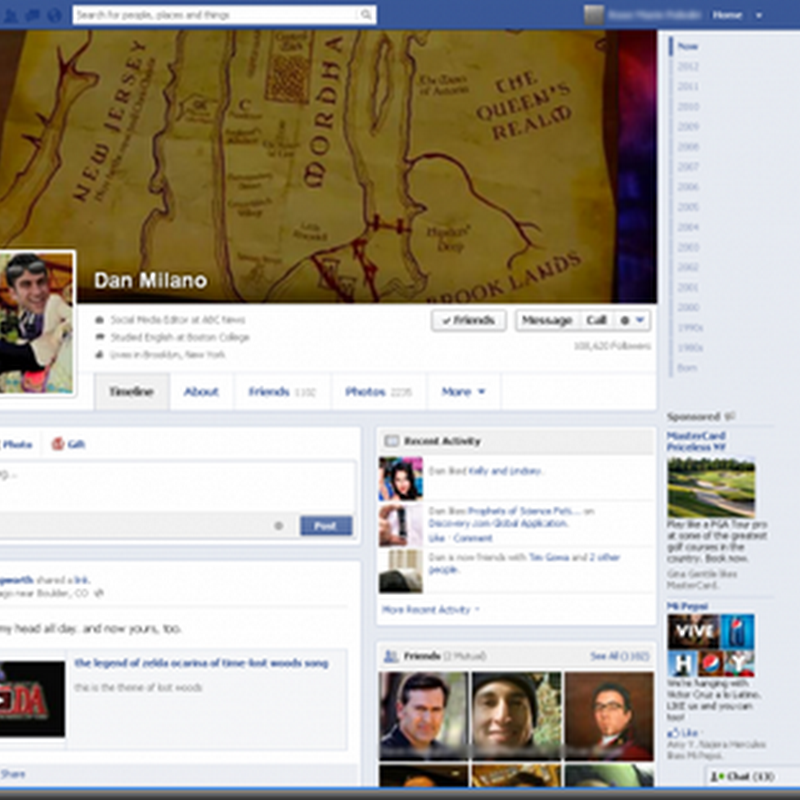Open friend portrait with glasses

point(609,716)
